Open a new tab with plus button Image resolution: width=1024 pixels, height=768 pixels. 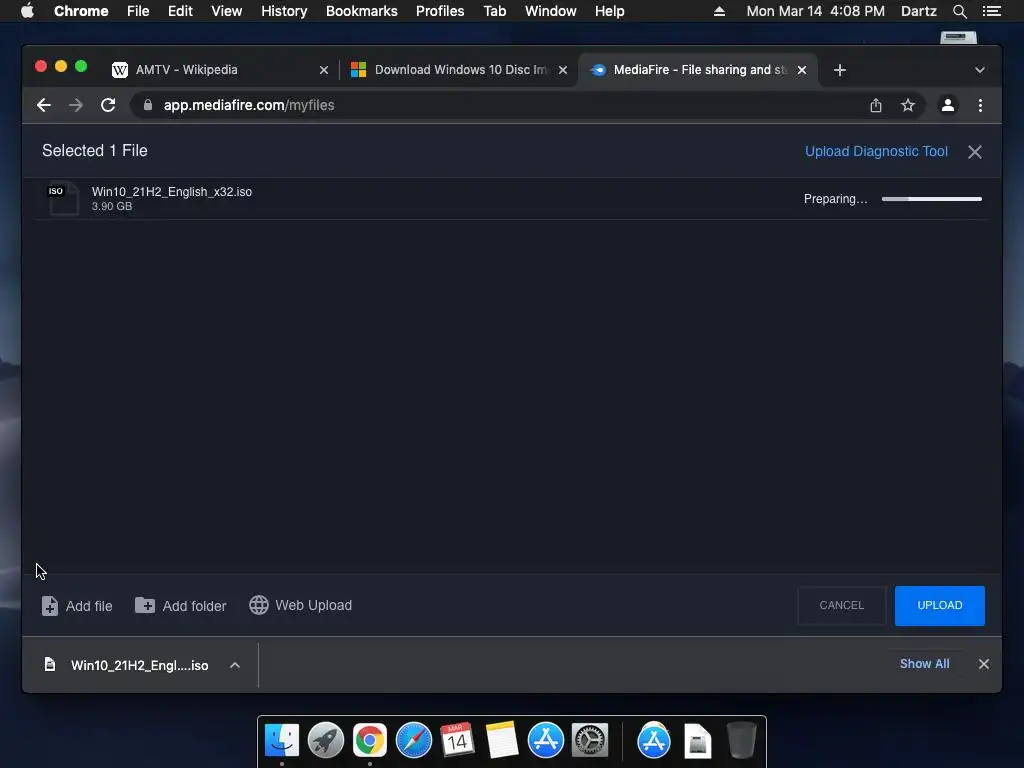click(x=840, y=70)
